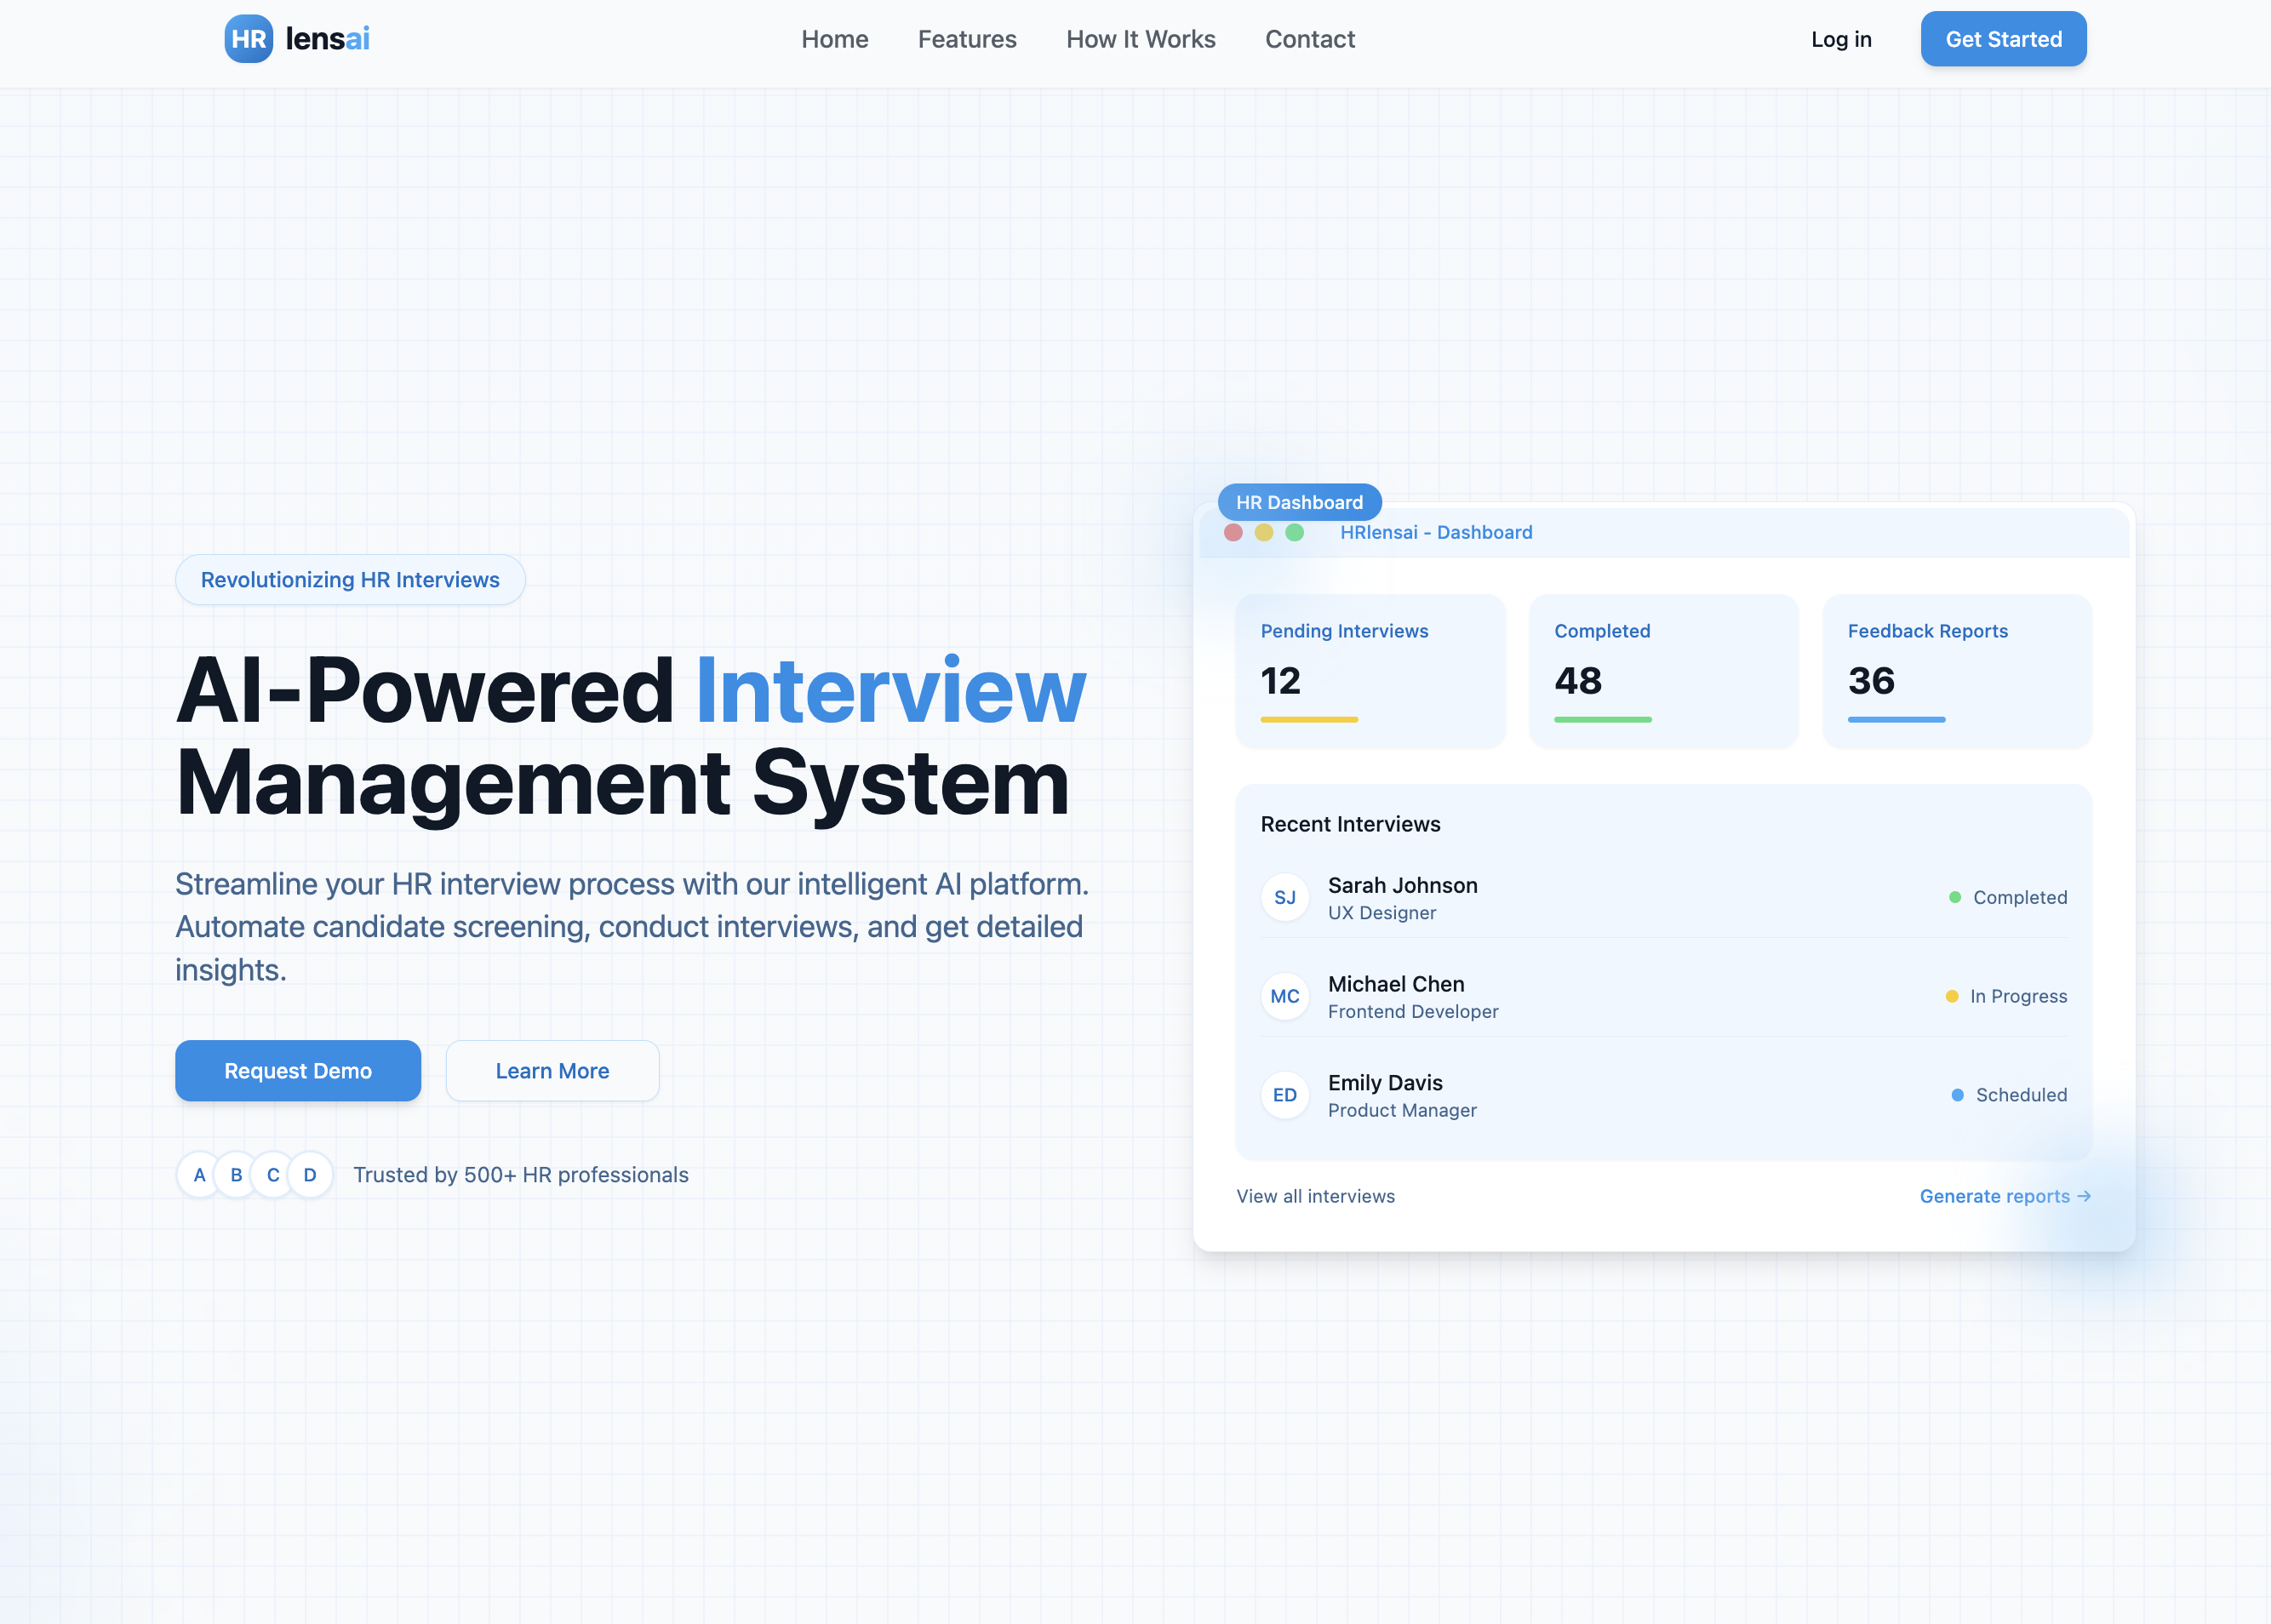
Task: Click yellow bar under Pending Interviews
Action: [x=1309, y=719]
